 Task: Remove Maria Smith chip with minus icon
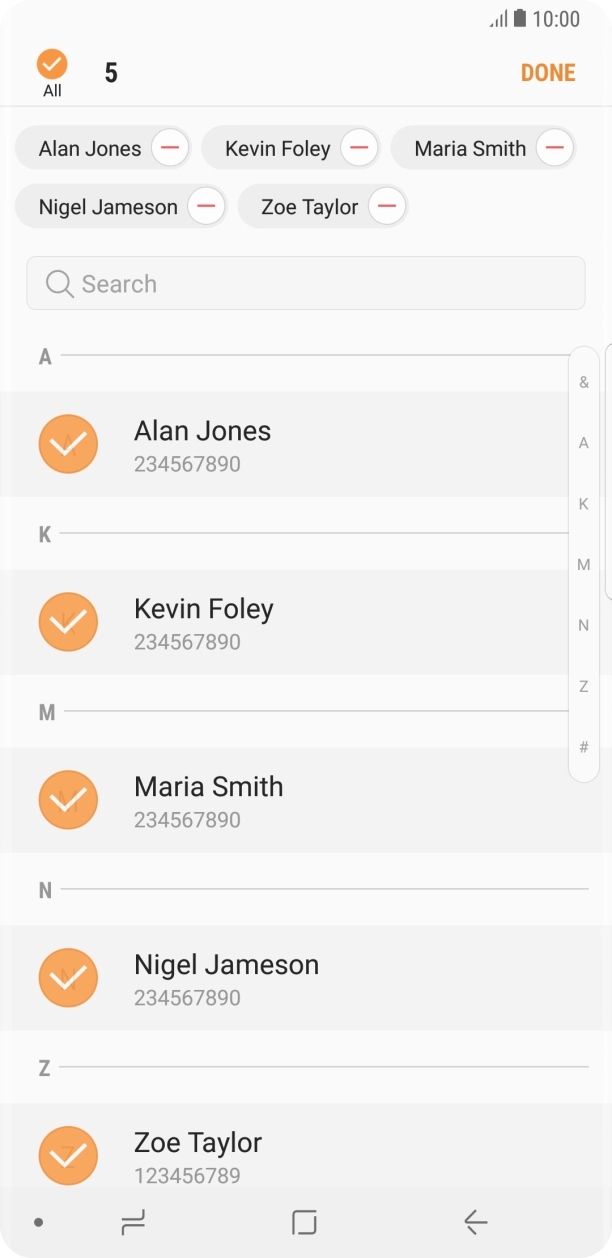click(x=554, y=148)
